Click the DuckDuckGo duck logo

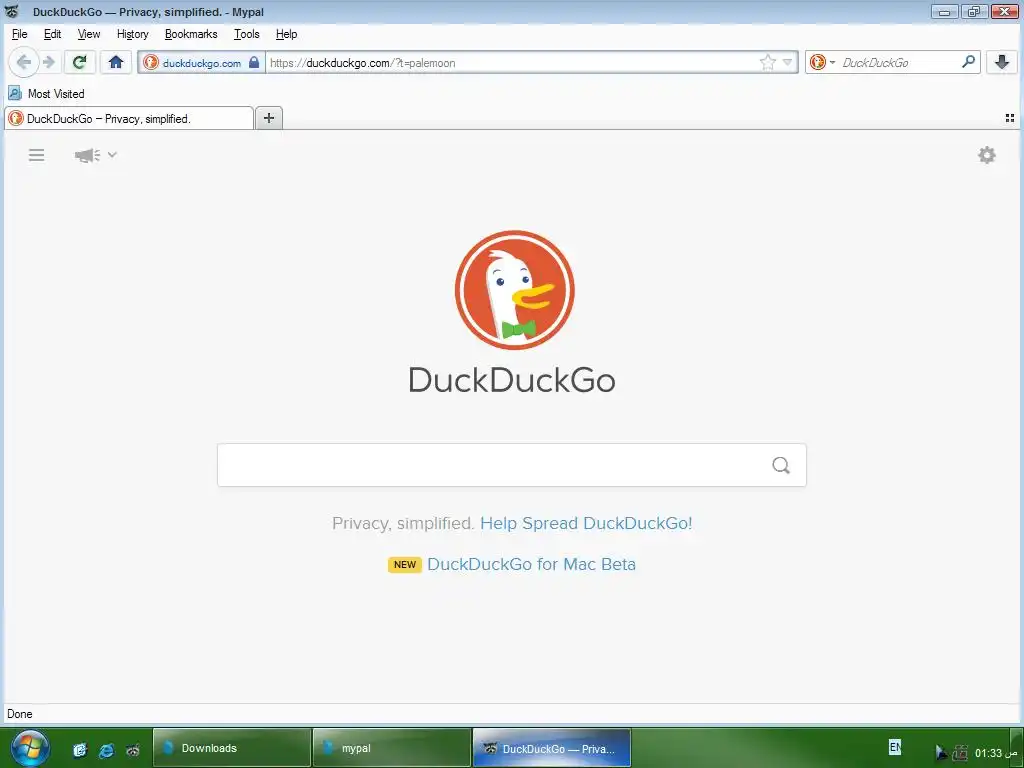(515, 290)
